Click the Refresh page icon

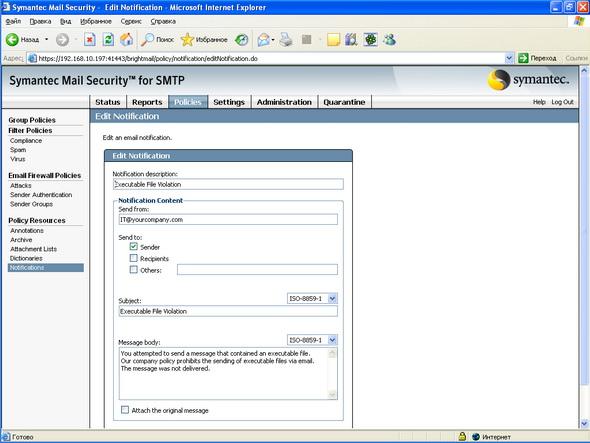pos(108,40)
